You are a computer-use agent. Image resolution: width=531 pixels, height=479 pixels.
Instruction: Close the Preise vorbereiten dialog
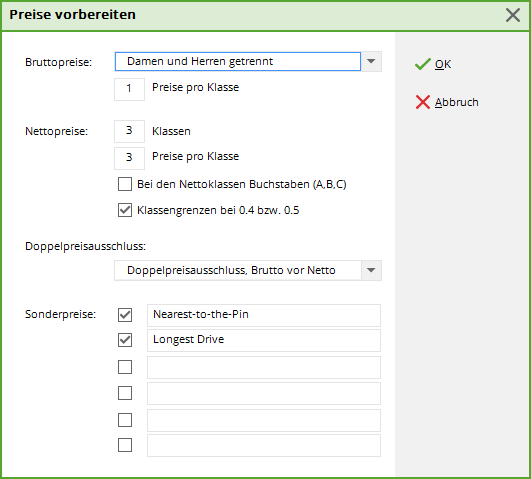(513, 15)
